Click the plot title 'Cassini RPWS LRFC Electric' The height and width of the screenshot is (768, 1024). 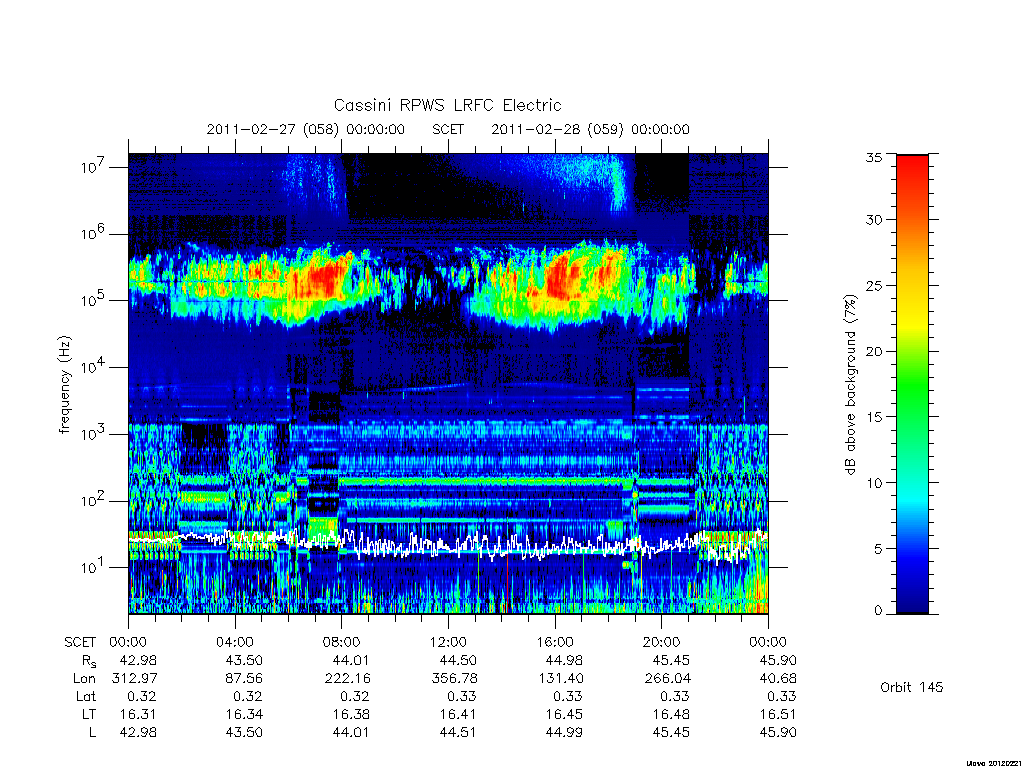(x=447, y=105)
